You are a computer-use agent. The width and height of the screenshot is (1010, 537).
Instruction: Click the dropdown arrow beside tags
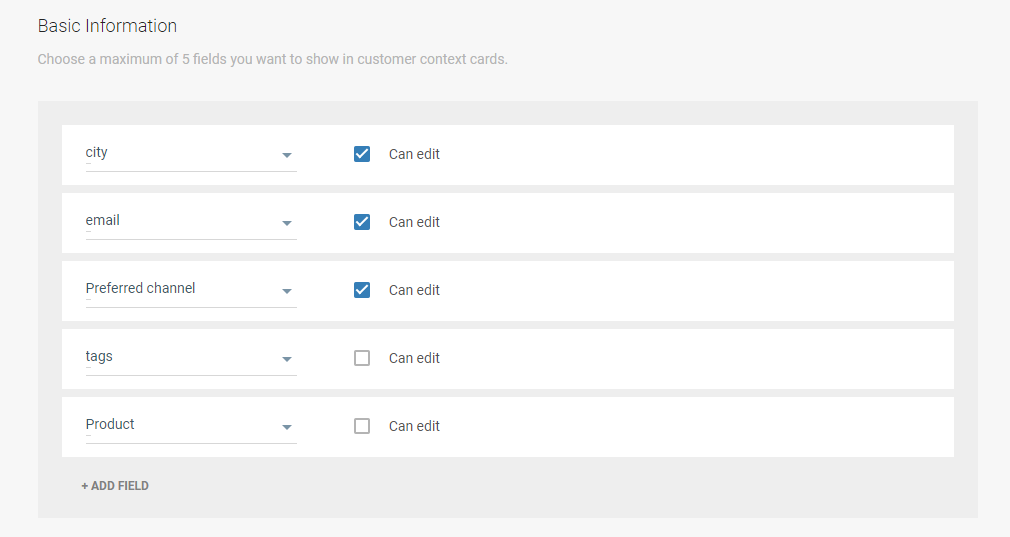287,359
